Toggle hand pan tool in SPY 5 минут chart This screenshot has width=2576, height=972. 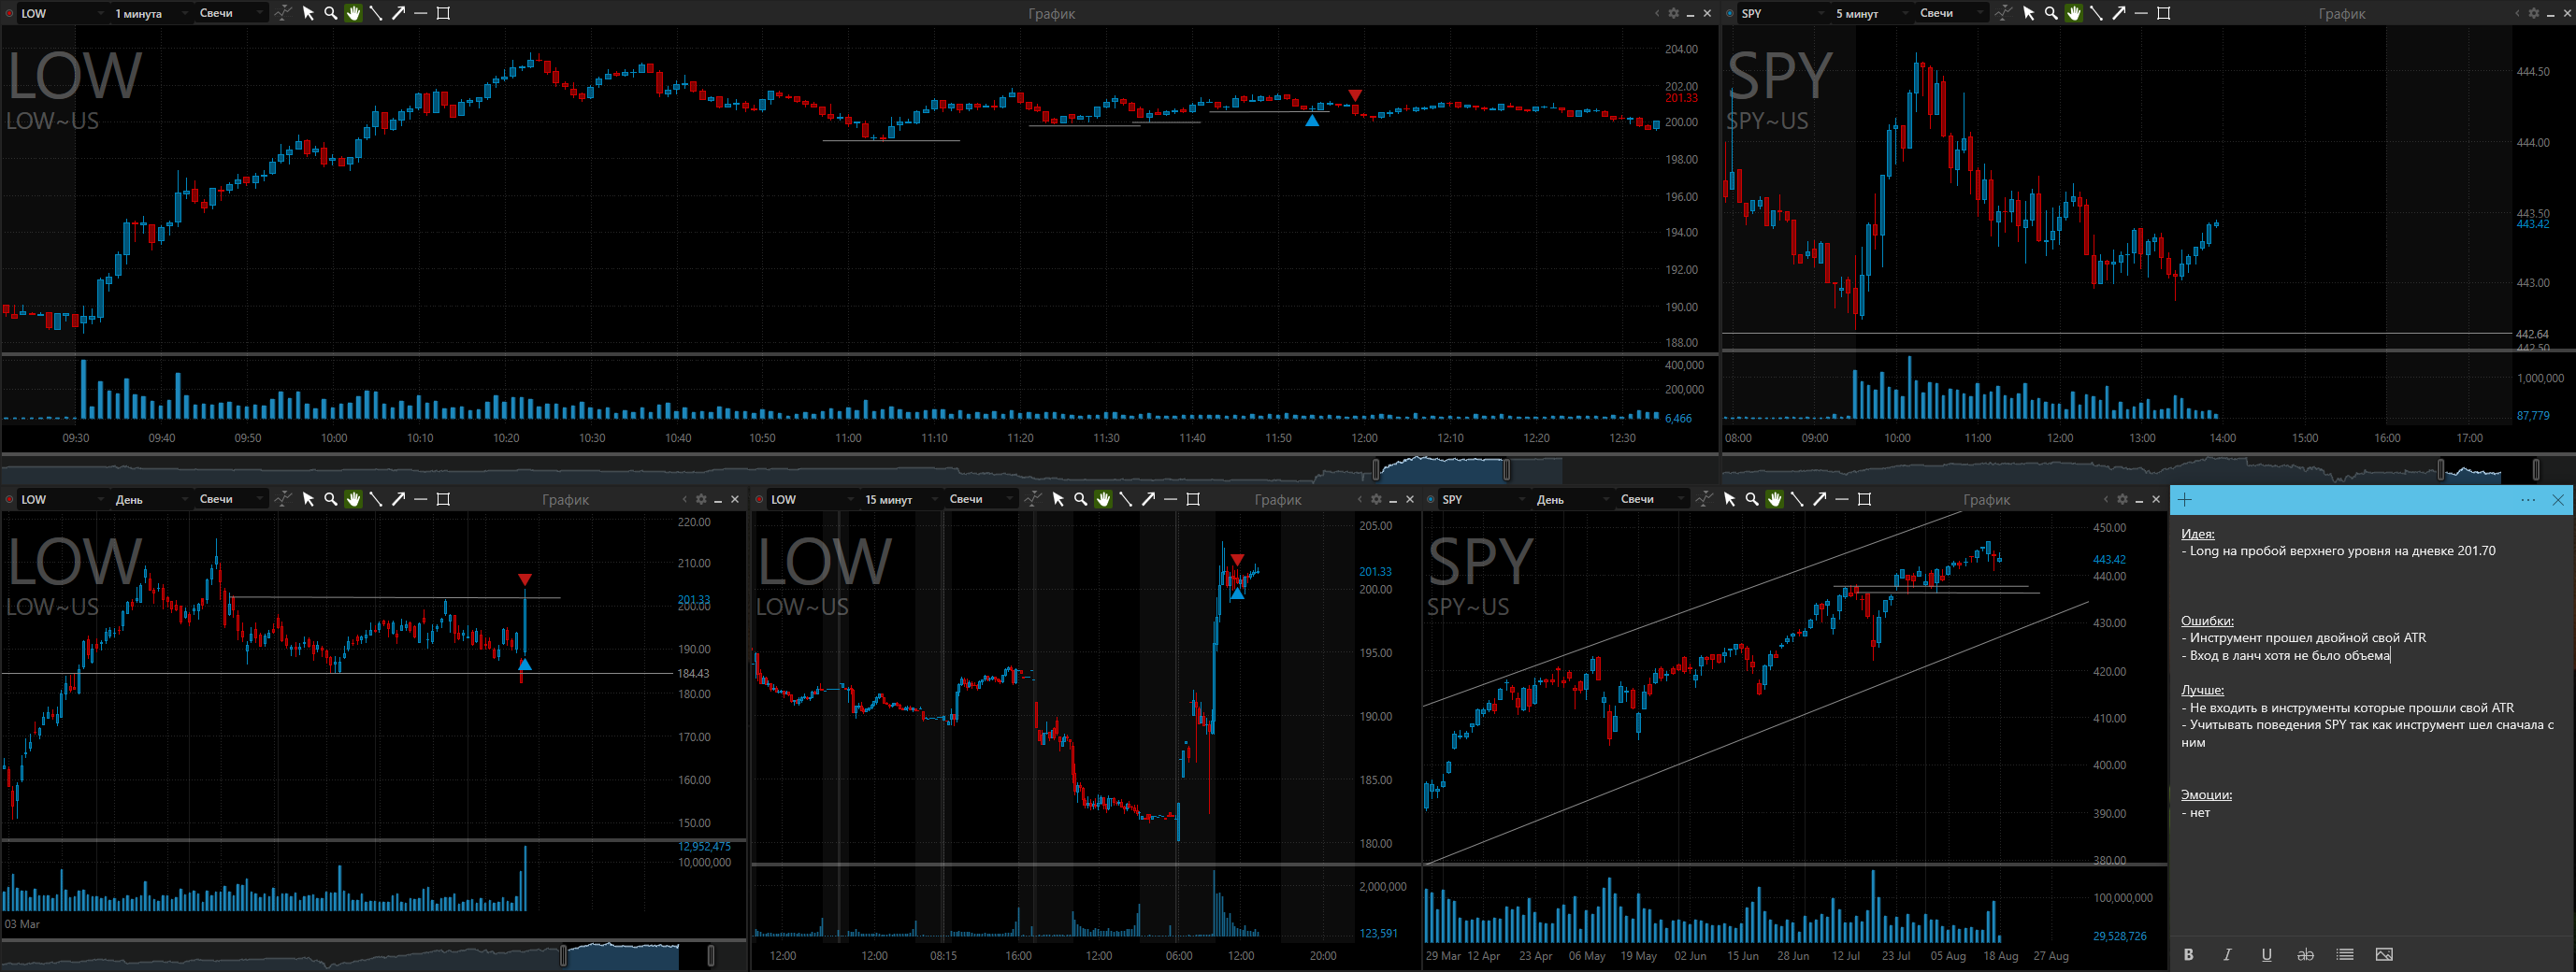tap(2073, 13)
